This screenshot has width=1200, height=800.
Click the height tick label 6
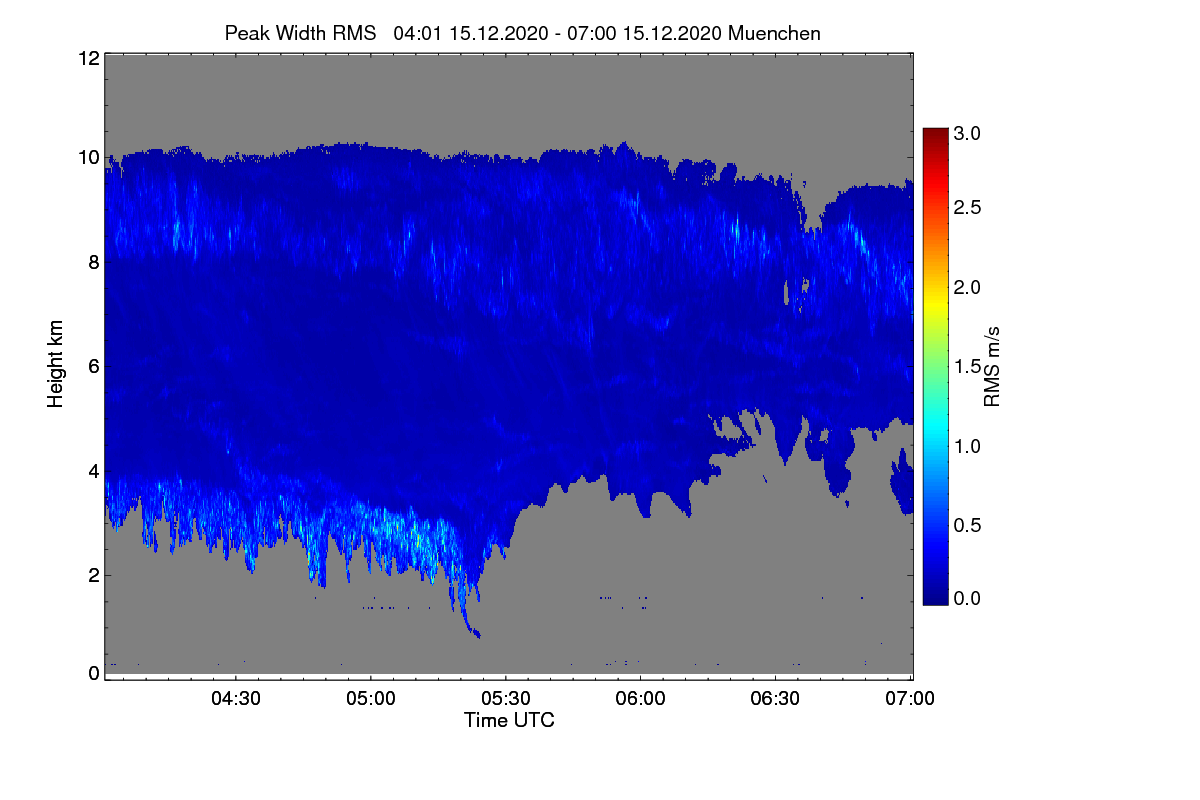coord(94,366)
